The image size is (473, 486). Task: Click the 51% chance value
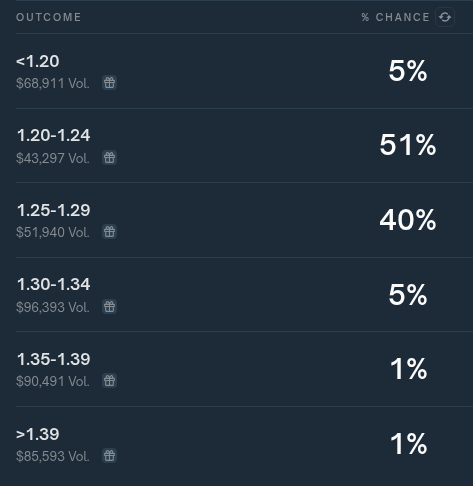click(408, 145)
